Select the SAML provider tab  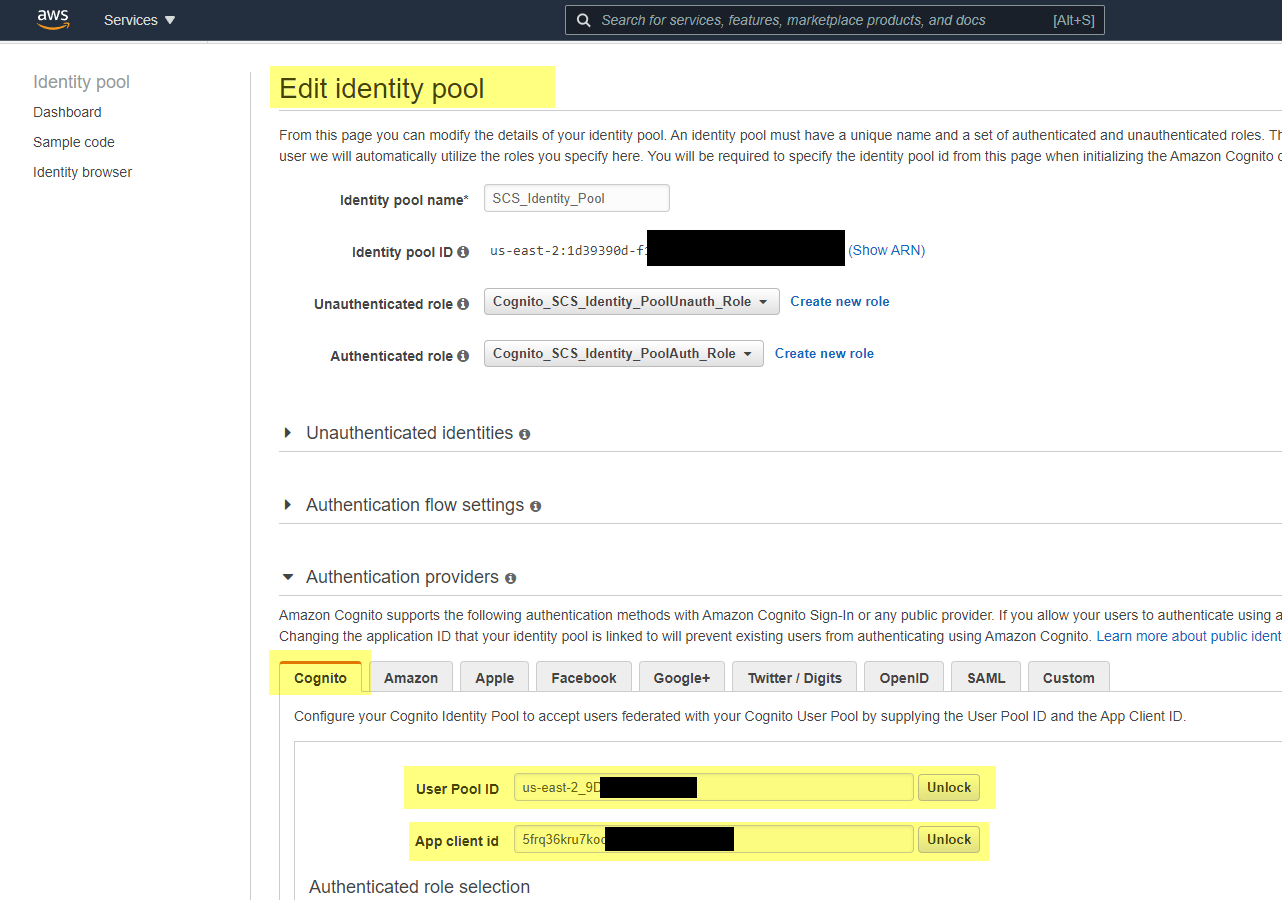[985, 677]
